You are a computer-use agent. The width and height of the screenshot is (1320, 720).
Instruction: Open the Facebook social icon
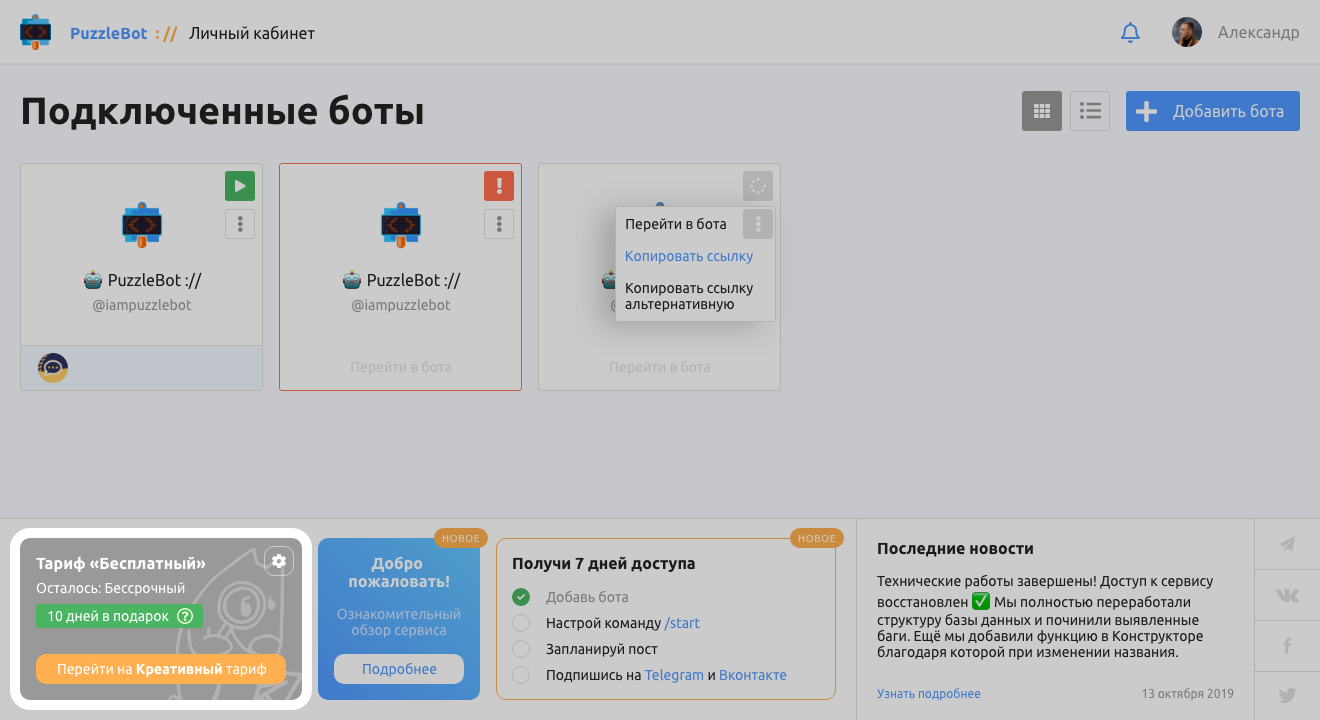(1287, 646)
